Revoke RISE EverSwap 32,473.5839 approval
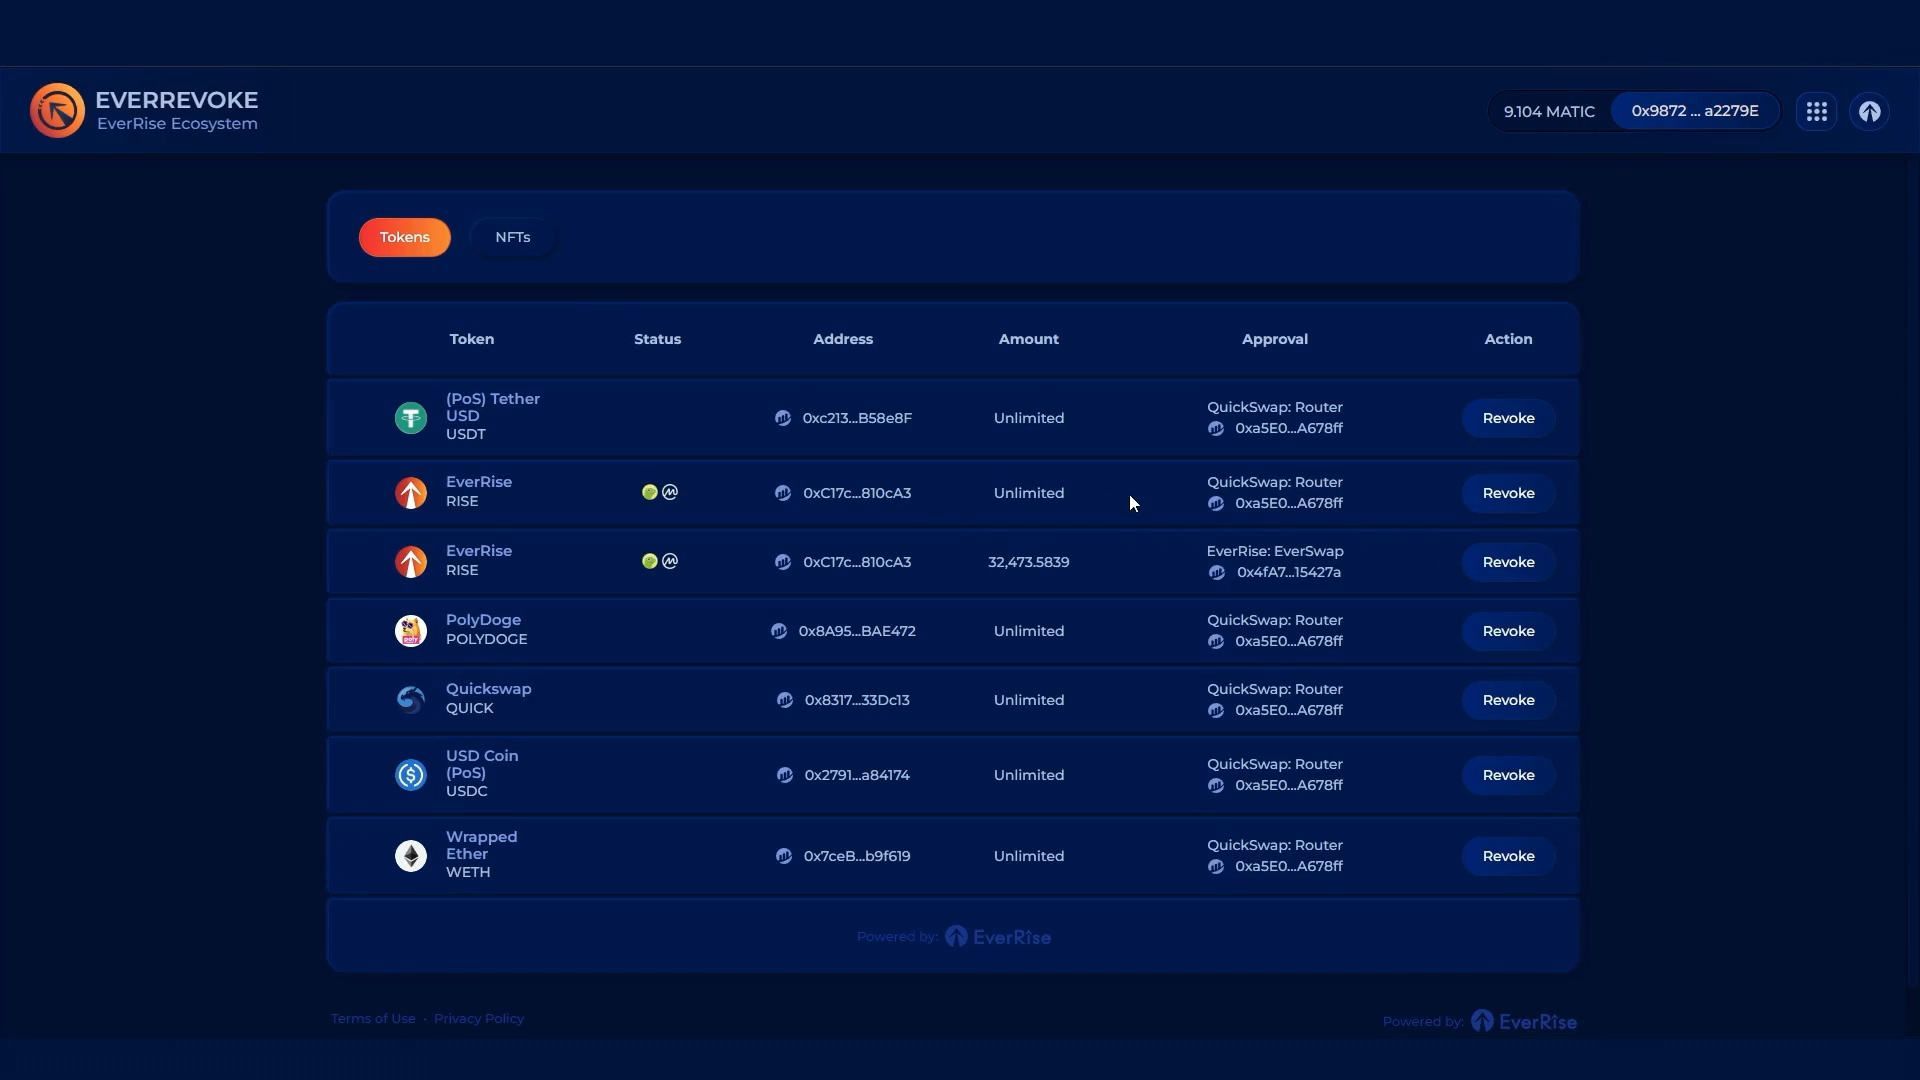 tap(1508, 562)
